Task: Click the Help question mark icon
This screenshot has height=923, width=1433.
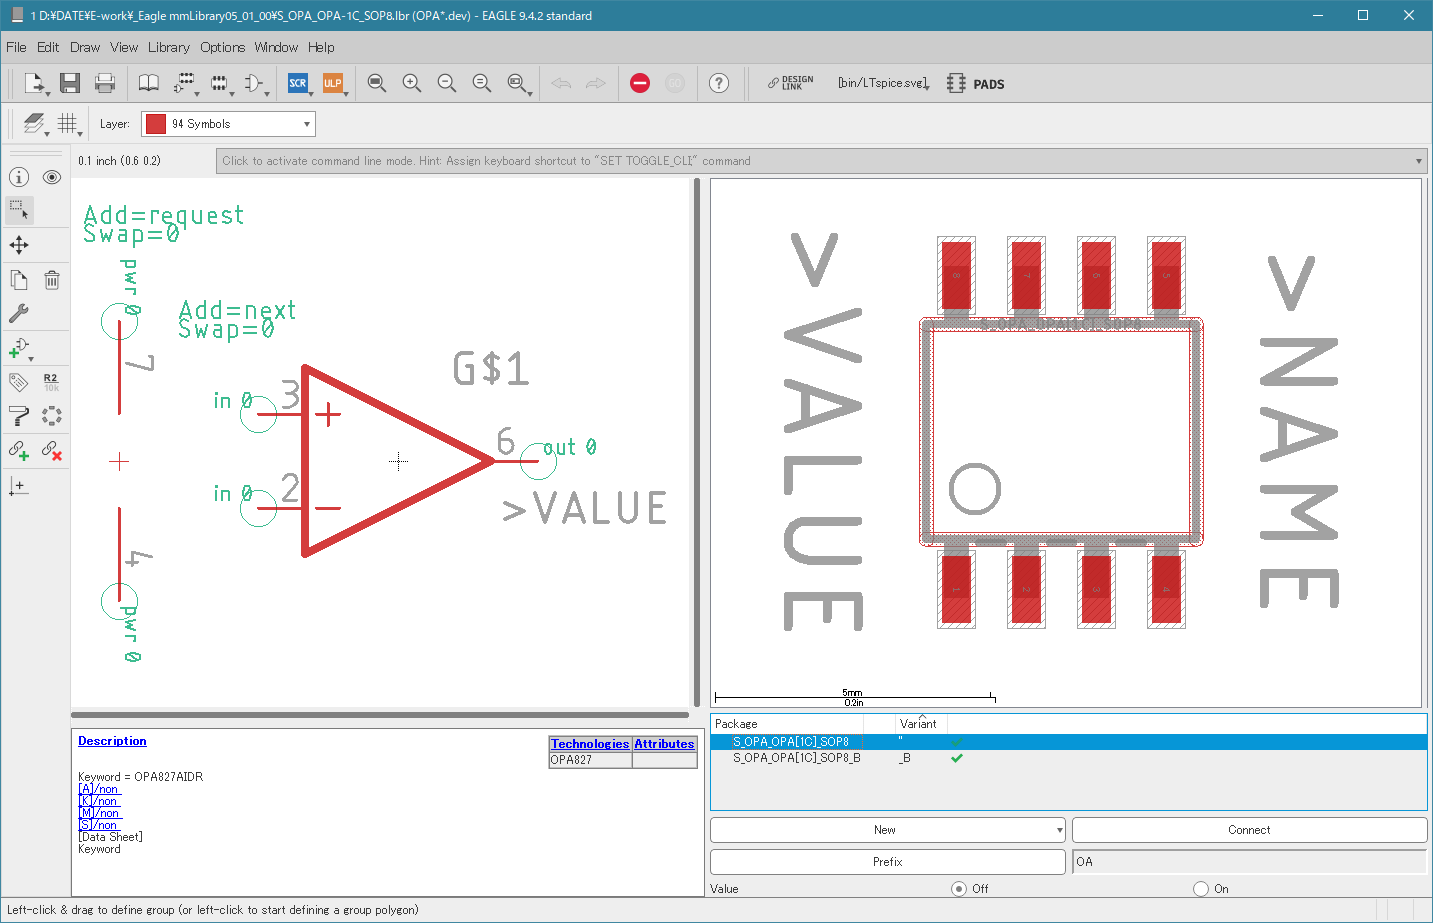Action: coord(719,83)
